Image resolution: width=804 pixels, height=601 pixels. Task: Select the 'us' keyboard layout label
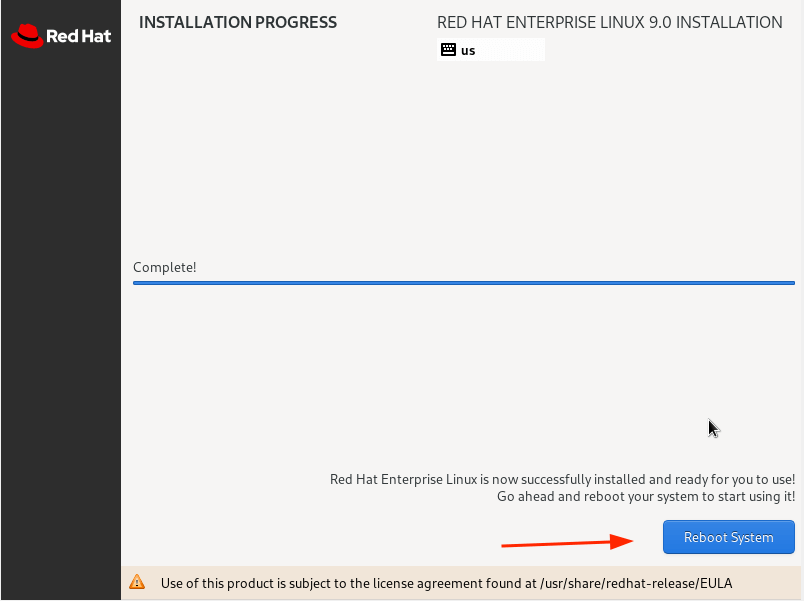point(468,51)
